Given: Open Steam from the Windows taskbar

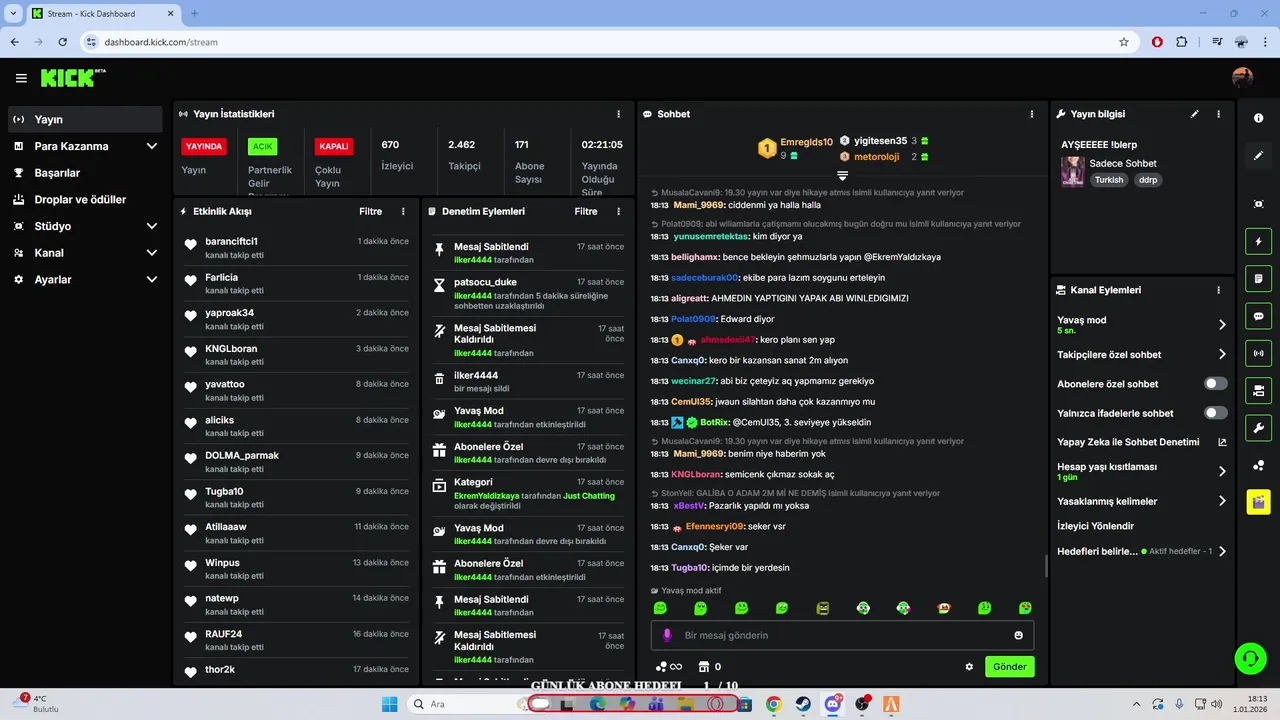Looking at the screenshot, I should tap(803, 704).
